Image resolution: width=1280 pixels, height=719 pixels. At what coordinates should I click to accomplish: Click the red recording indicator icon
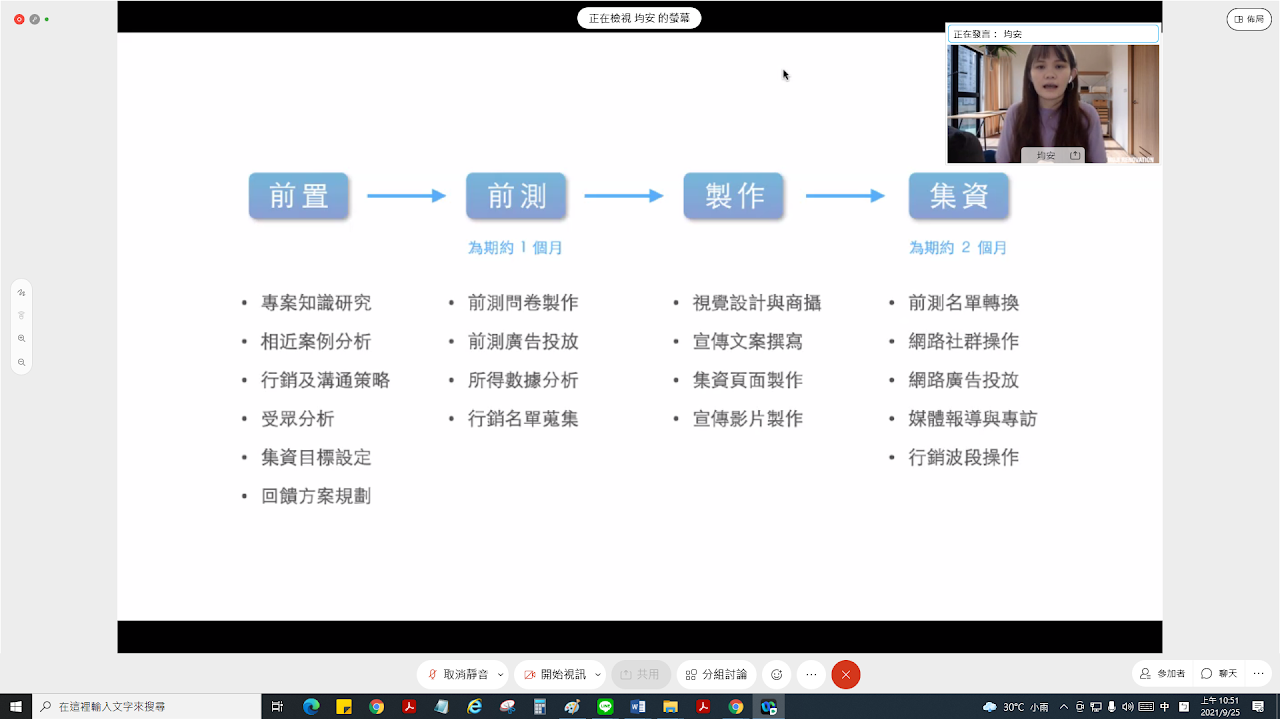(19, 19)
